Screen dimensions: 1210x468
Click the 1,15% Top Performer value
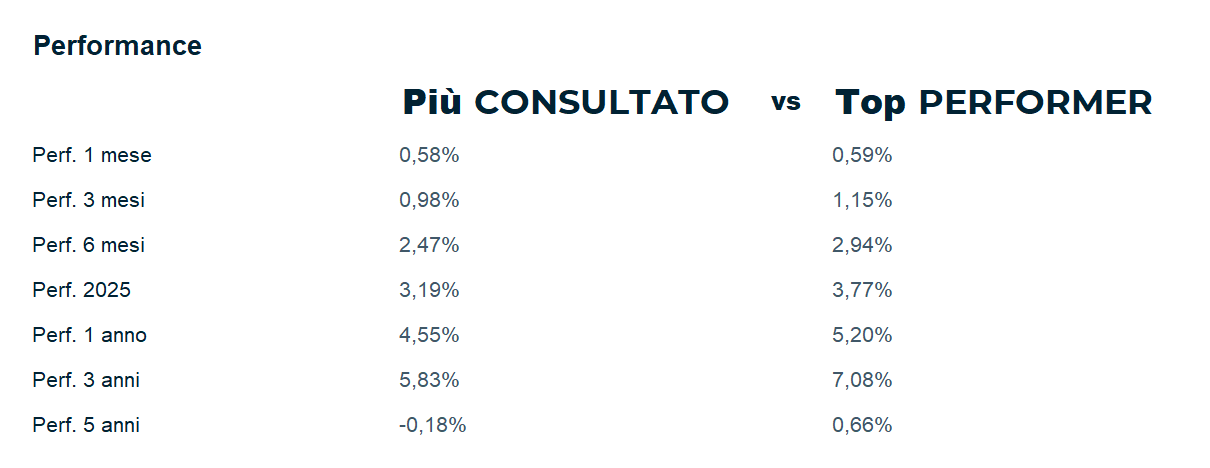(862, 200)
